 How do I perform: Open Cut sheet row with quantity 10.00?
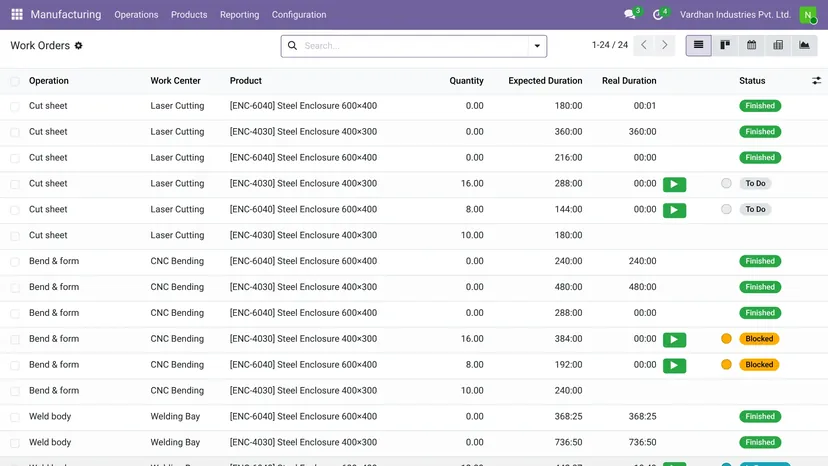(x=414, y=236)
